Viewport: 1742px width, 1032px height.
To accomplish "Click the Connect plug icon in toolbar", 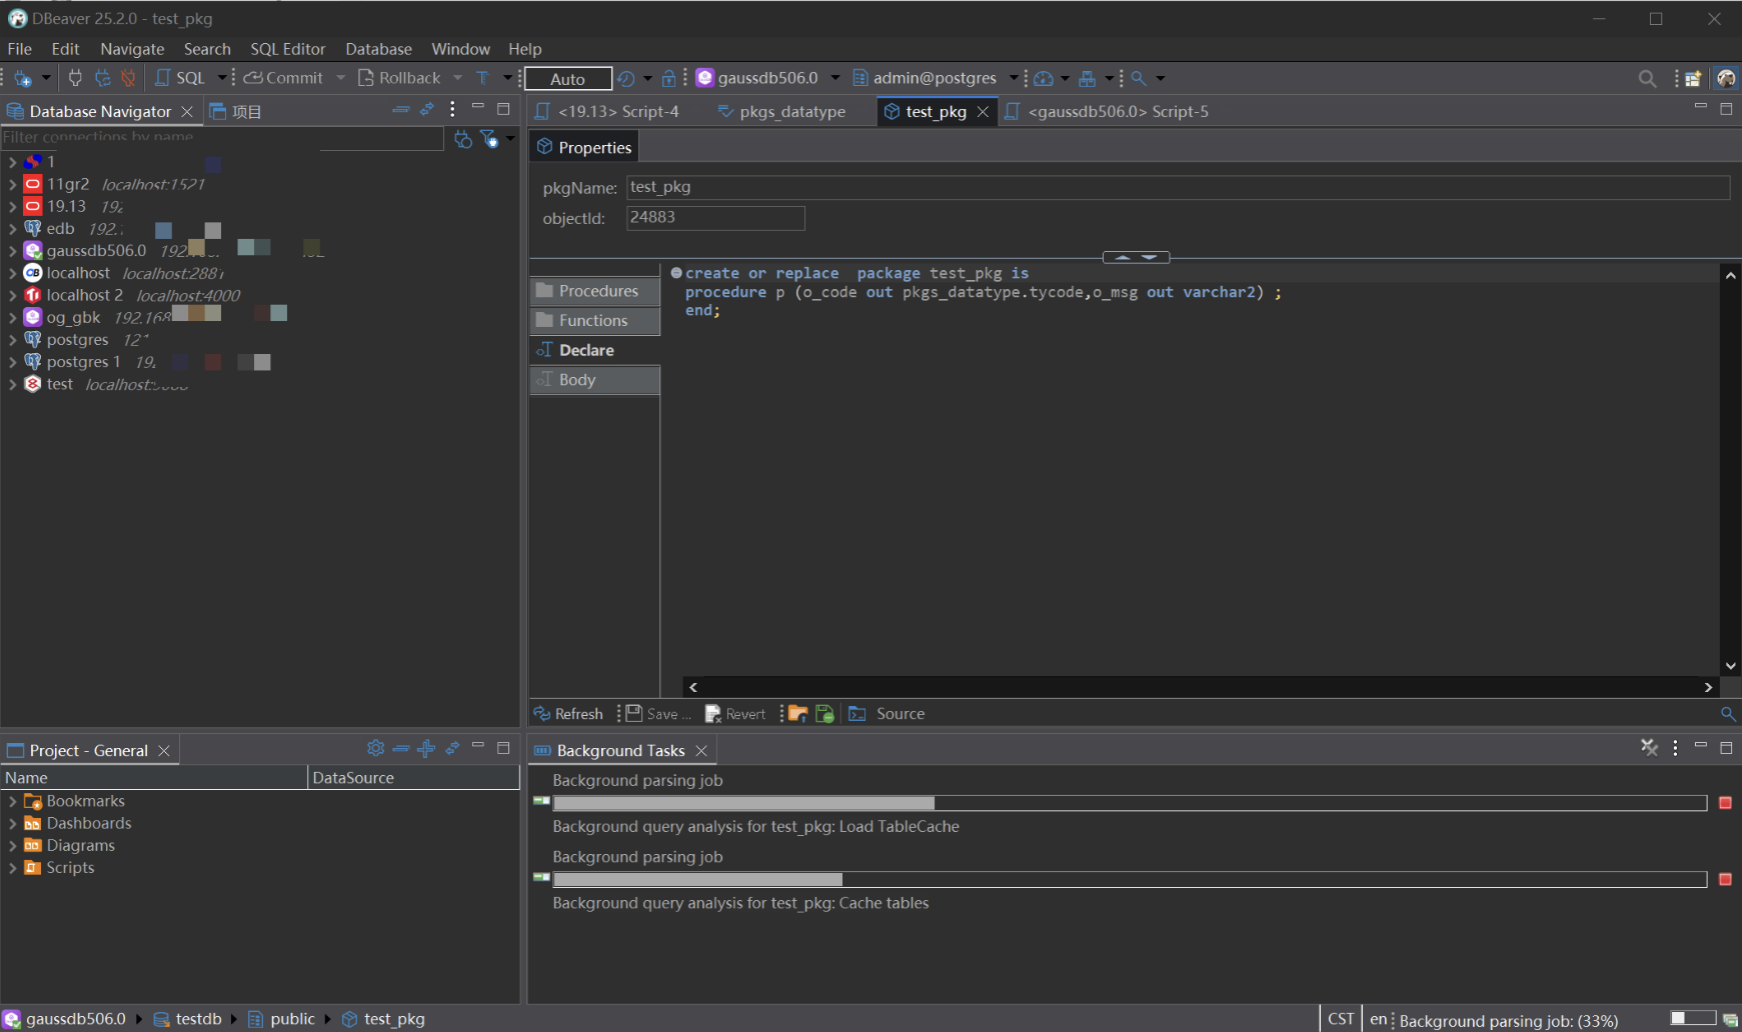I will pos(75,78).
